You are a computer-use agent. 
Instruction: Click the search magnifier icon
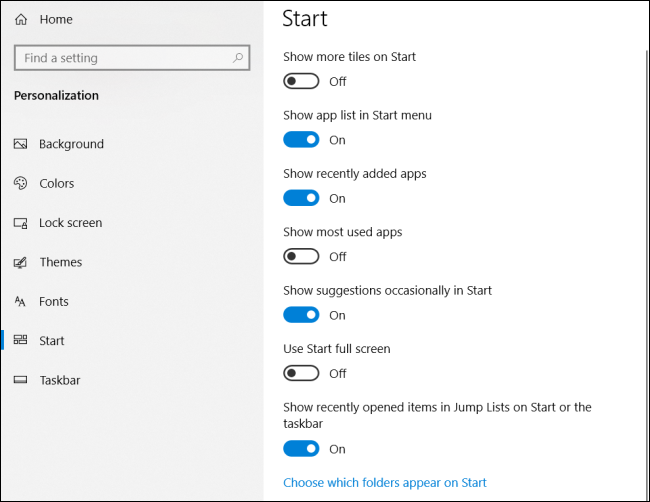pyautogui.click(x=238, y=58)
